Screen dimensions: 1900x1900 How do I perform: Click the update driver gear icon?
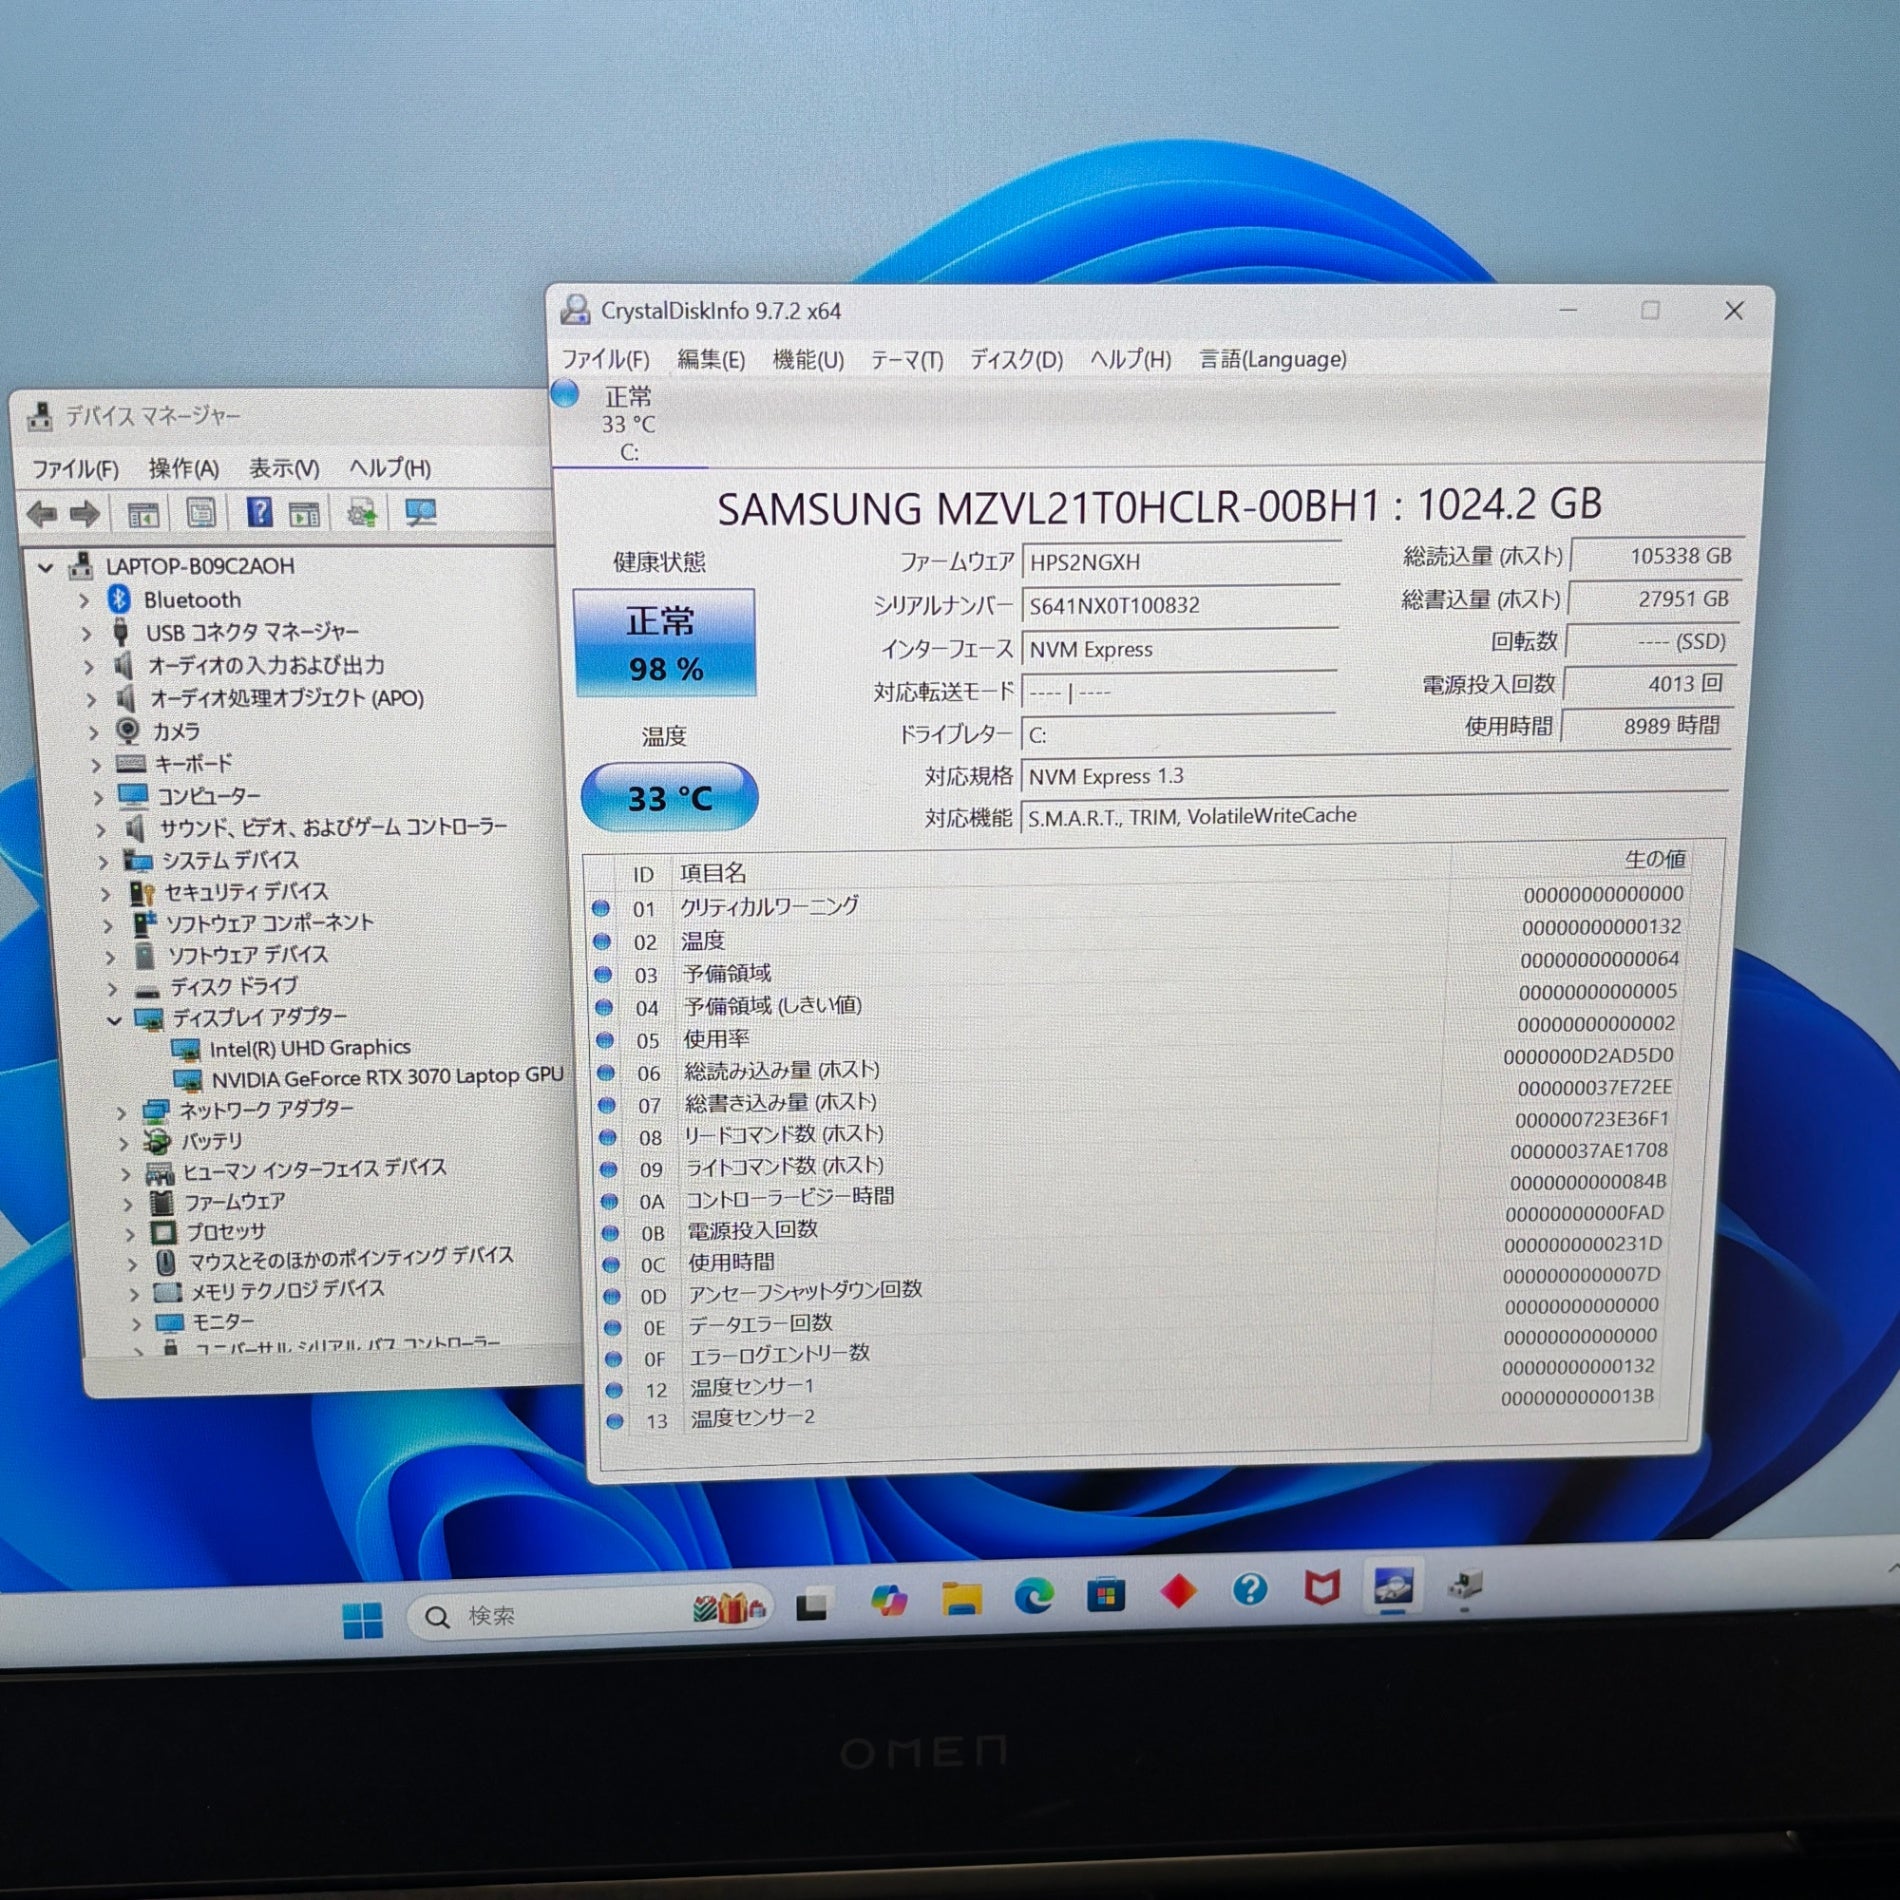point(361,514)
